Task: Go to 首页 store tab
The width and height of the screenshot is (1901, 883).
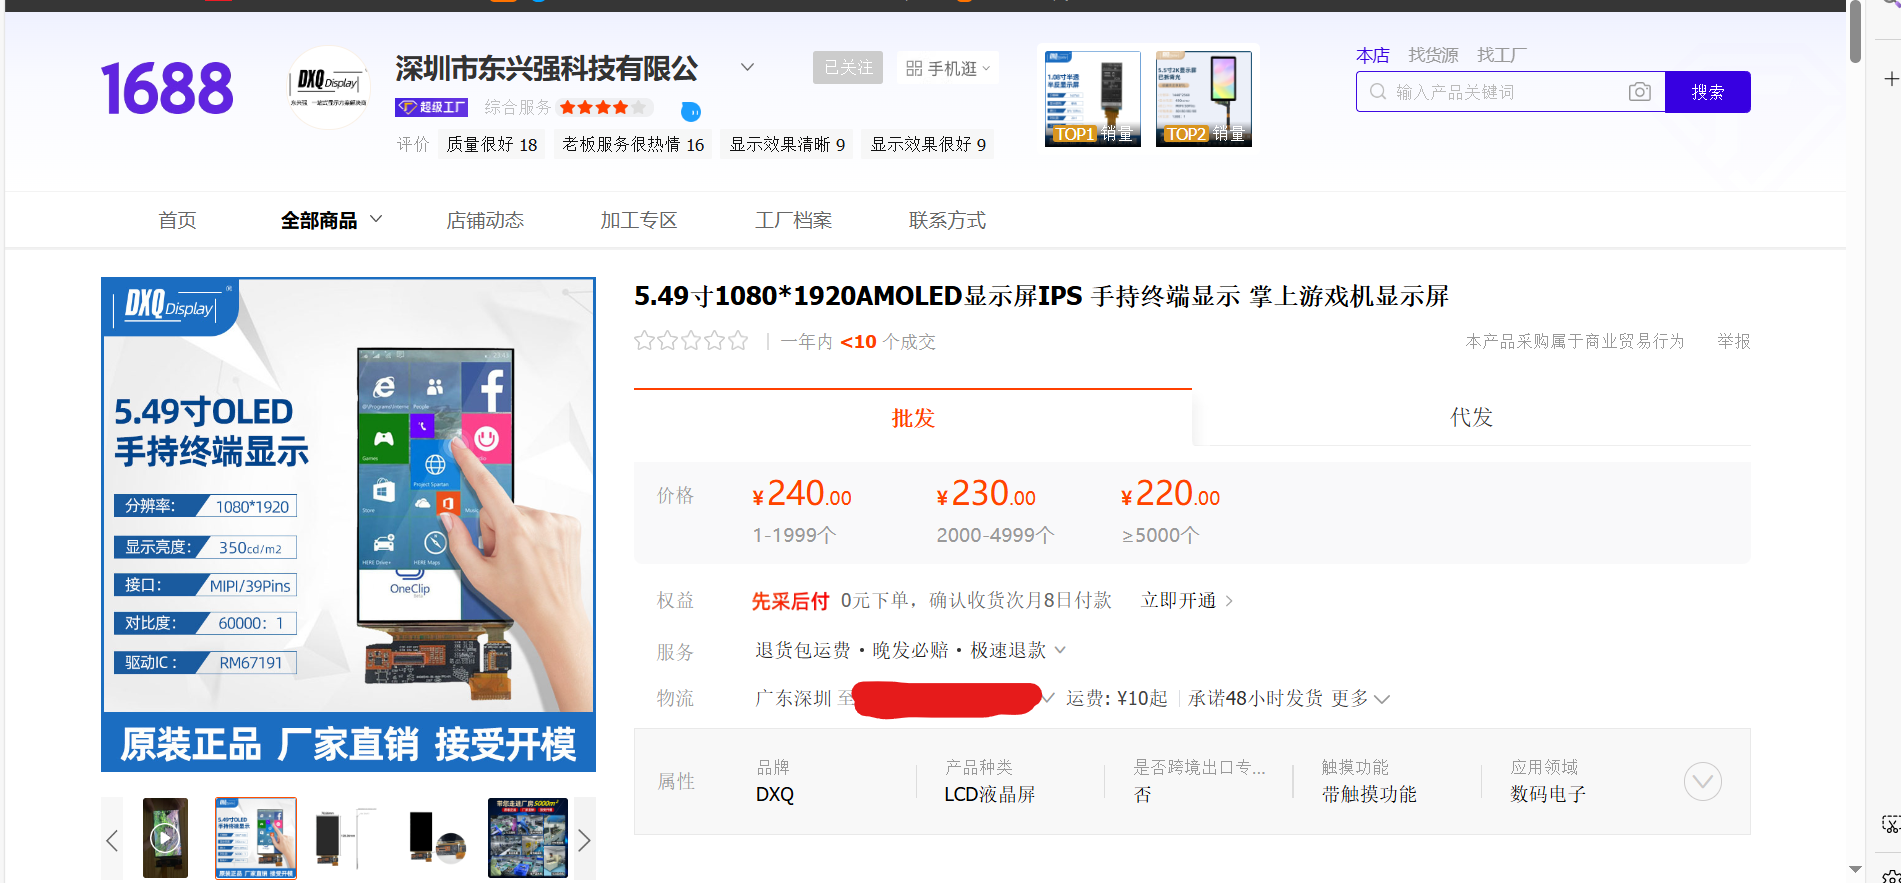Action: tap(177, 220)
